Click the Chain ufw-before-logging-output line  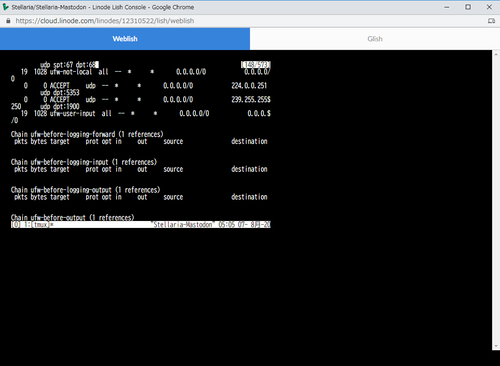[85, 190]
